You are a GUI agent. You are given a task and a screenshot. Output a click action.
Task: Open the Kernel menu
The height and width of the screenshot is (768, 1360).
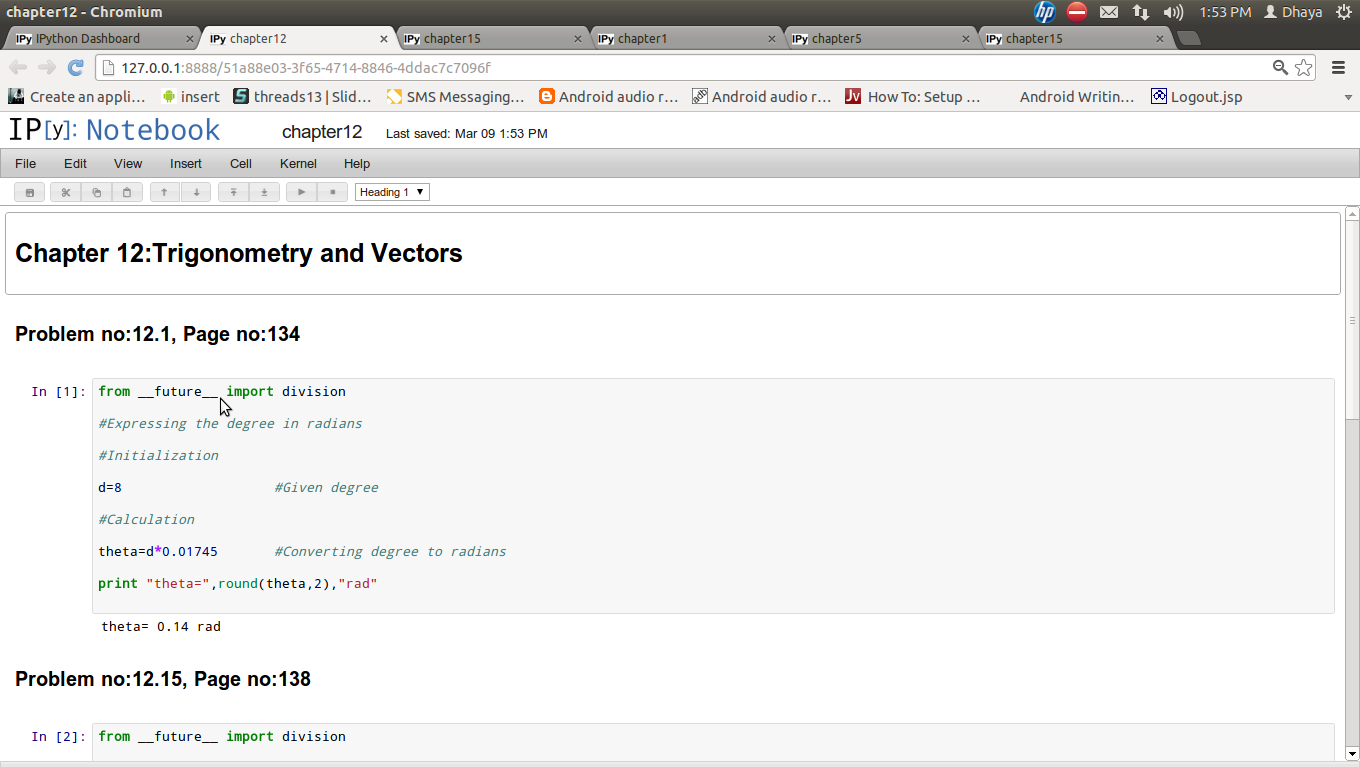pos(298,163)
